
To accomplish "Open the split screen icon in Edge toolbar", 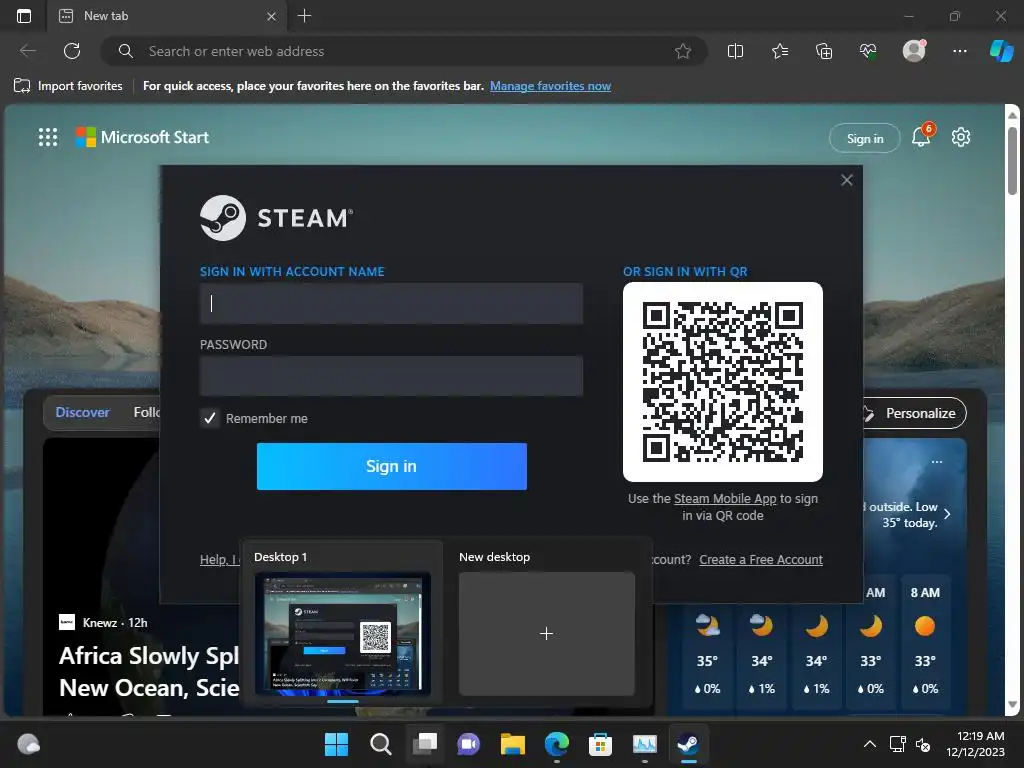I will tap(735, 51).
